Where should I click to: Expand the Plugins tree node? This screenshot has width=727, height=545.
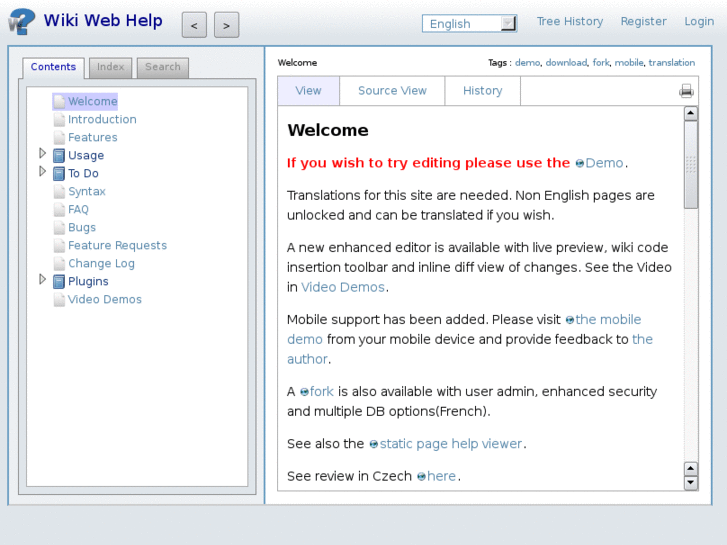tap(42, 279)
